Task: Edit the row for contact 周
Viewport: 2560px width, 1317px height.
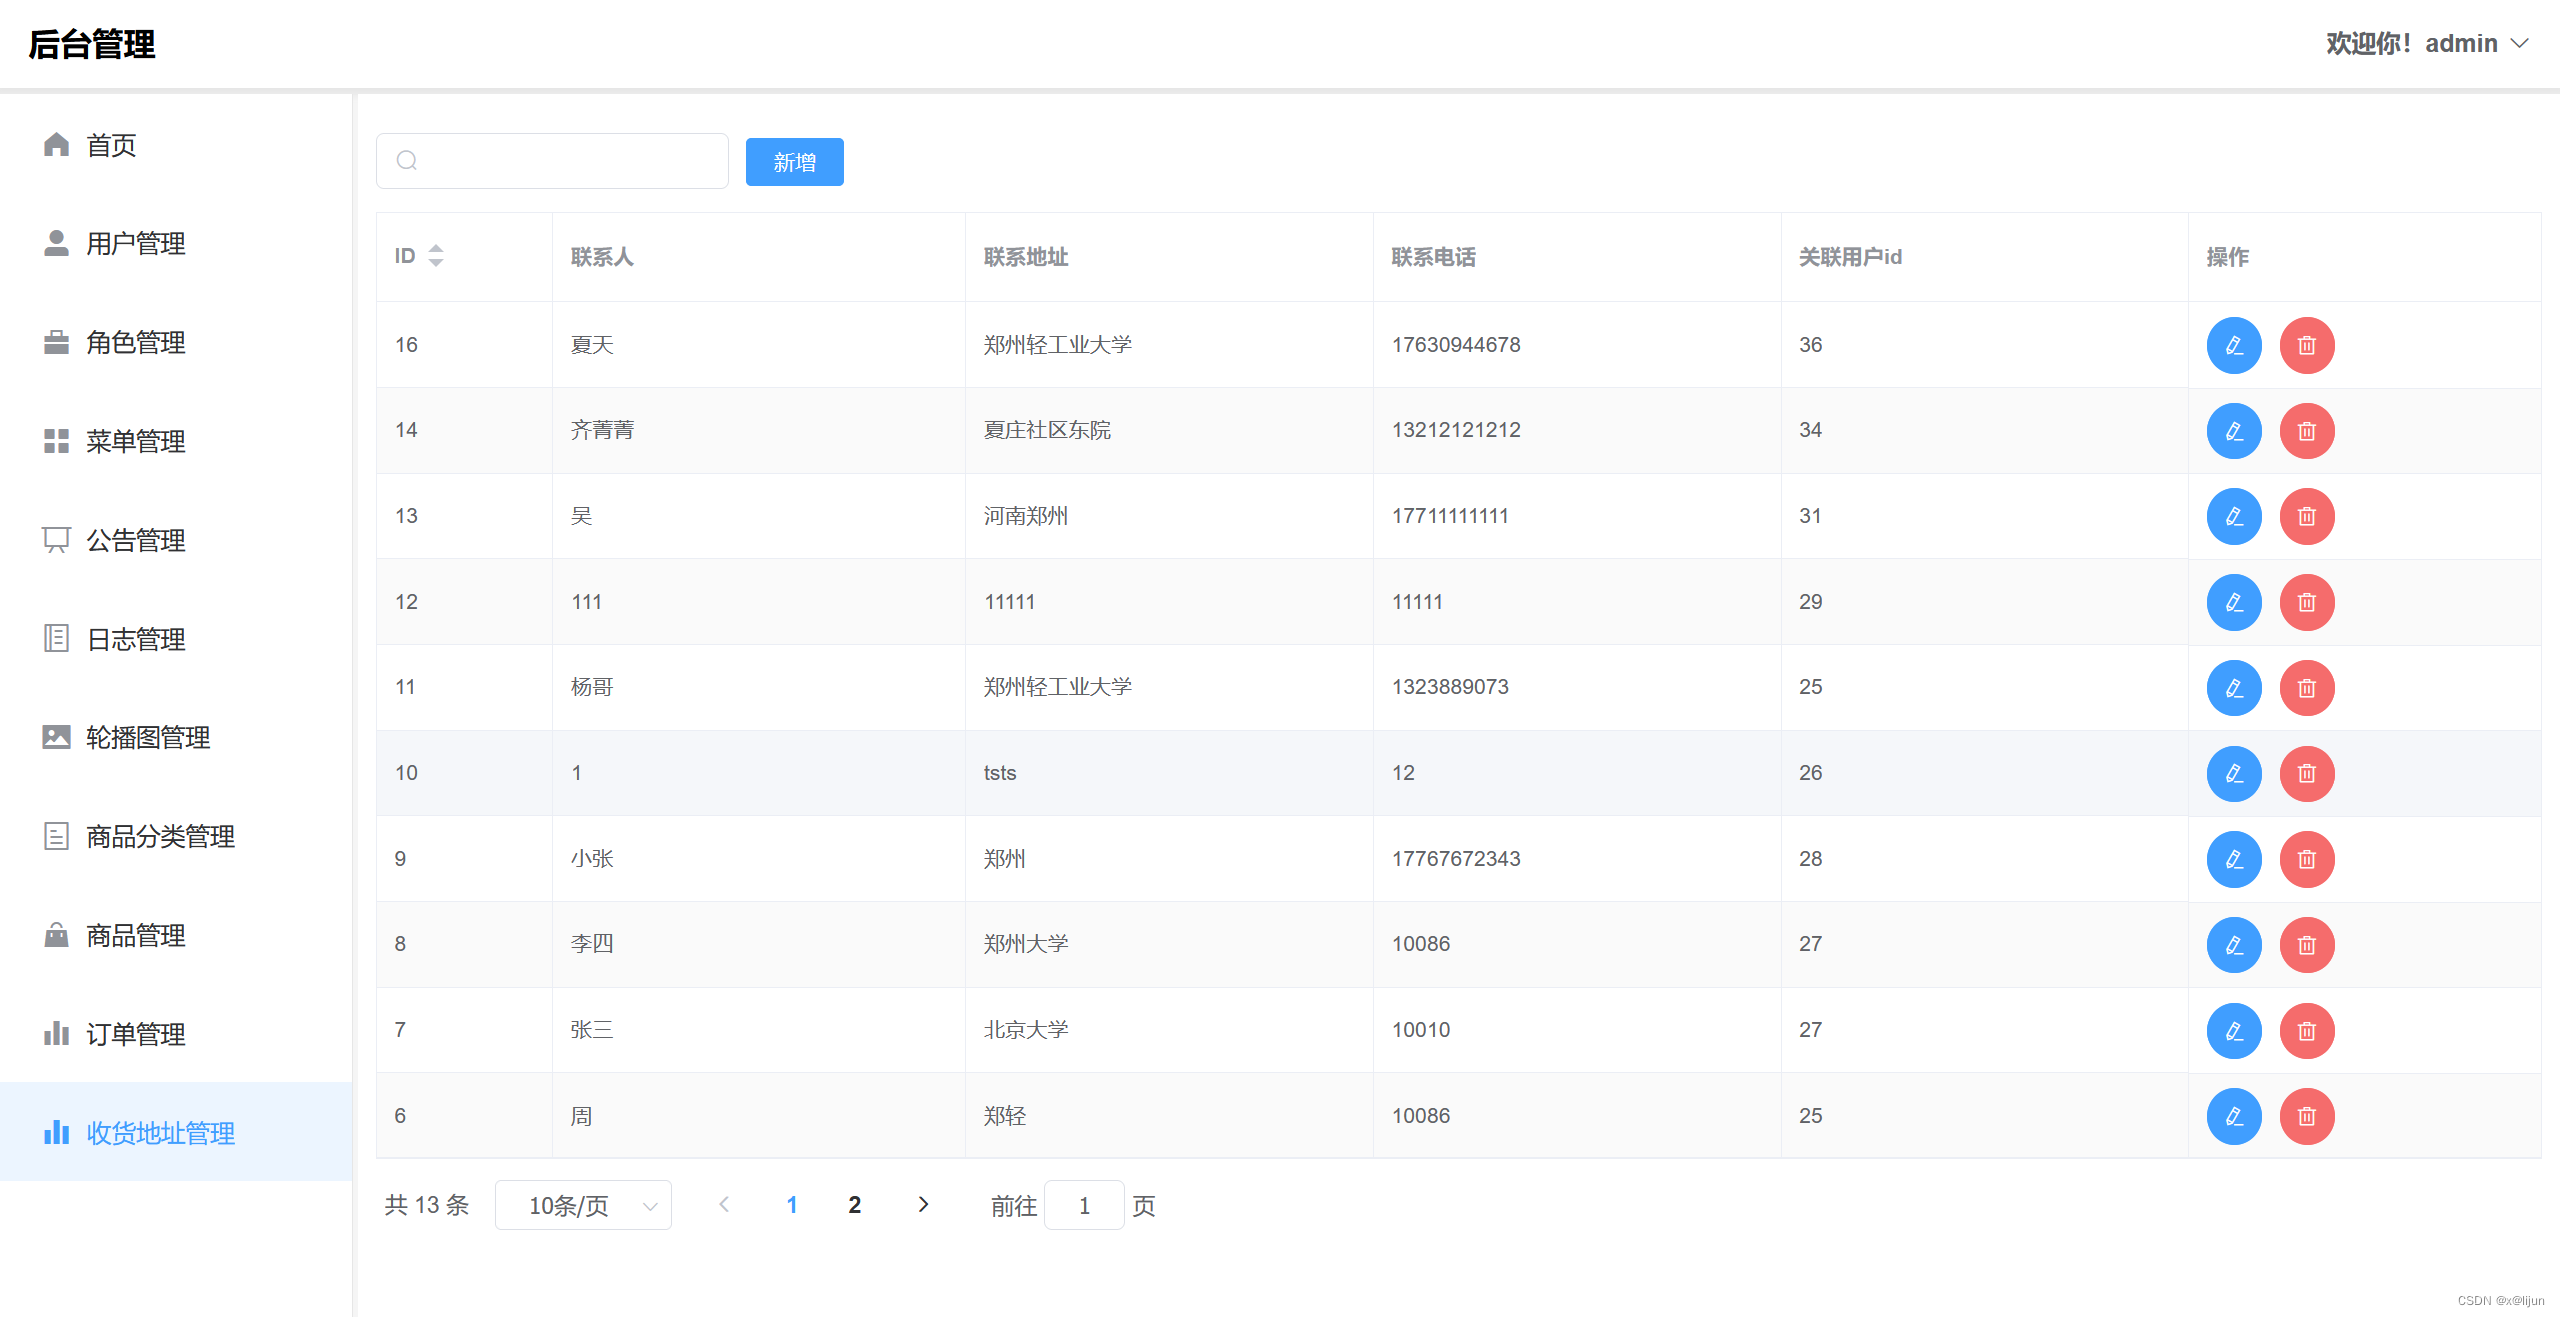Action: pyautogui.click(x=2234, y=1116)
